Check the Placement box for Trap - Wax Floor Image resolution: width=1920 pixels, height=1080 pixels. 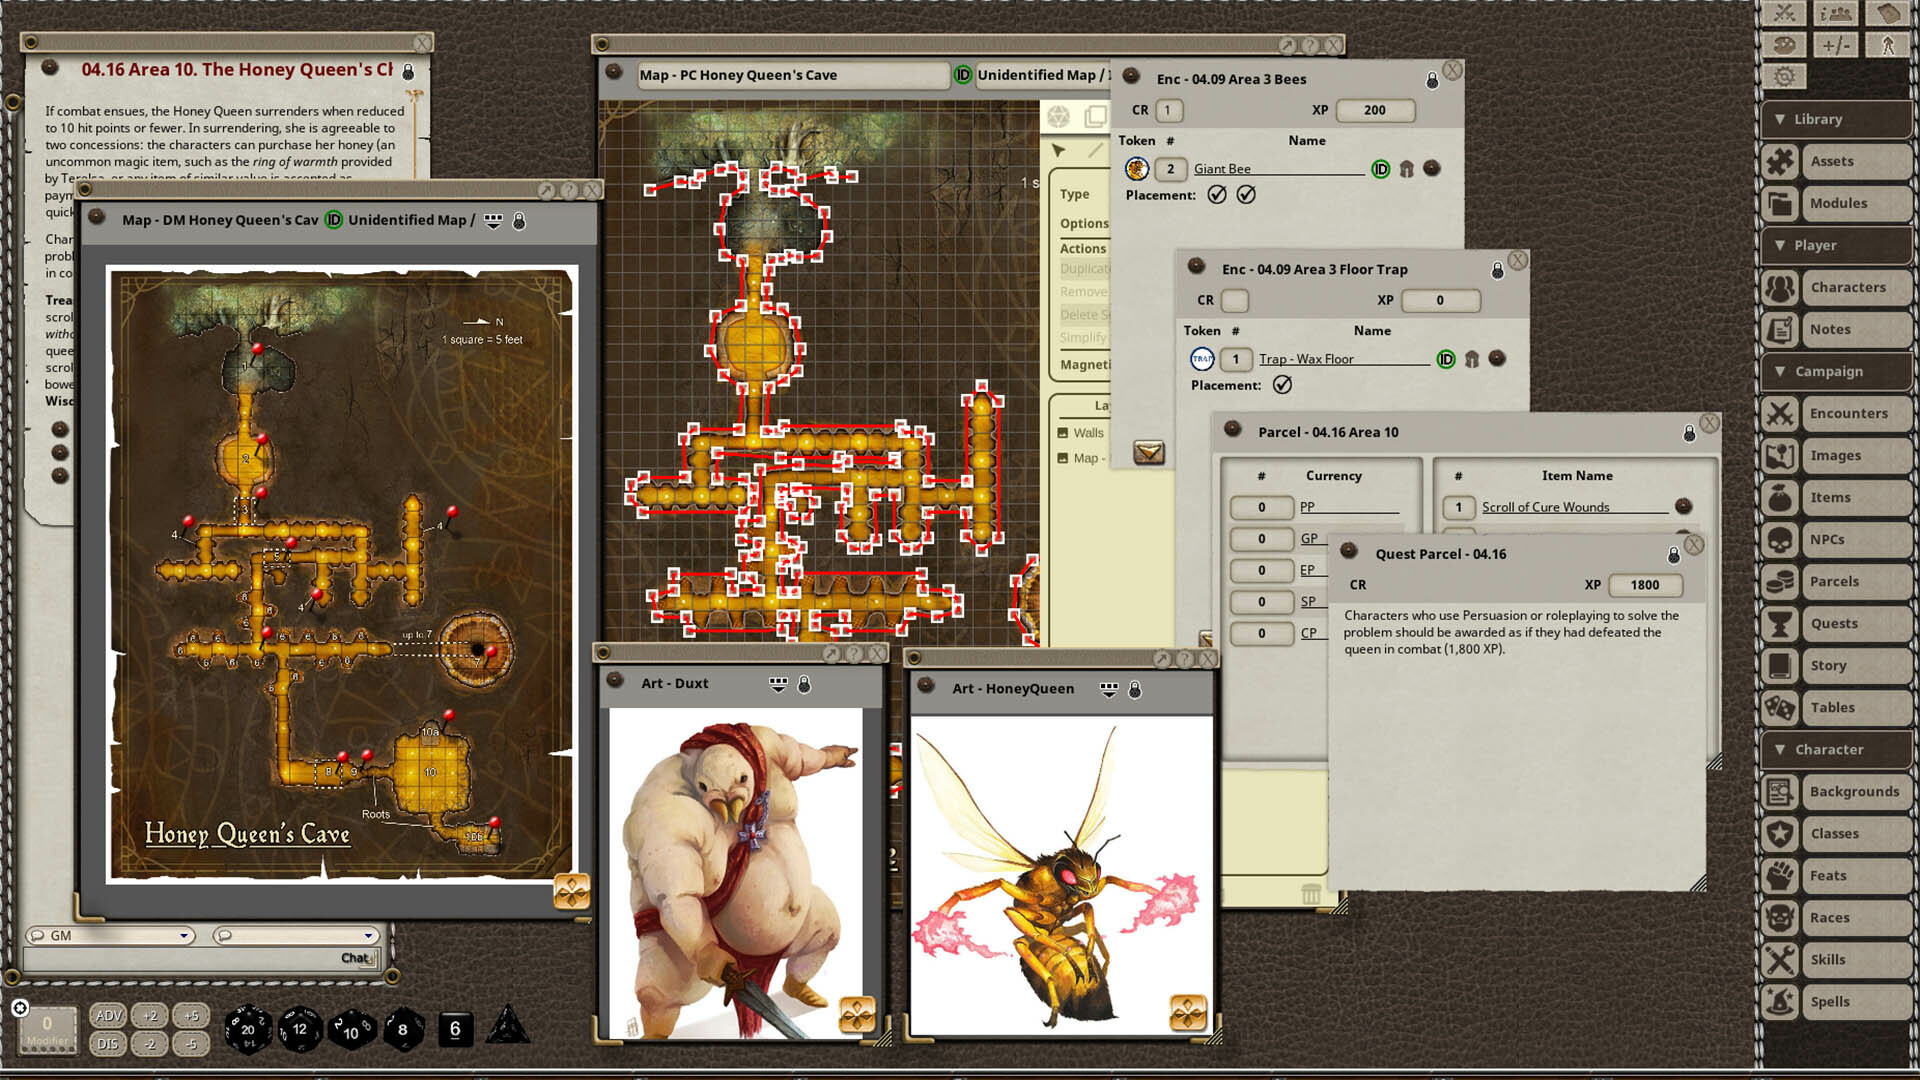coord(1284,384)
